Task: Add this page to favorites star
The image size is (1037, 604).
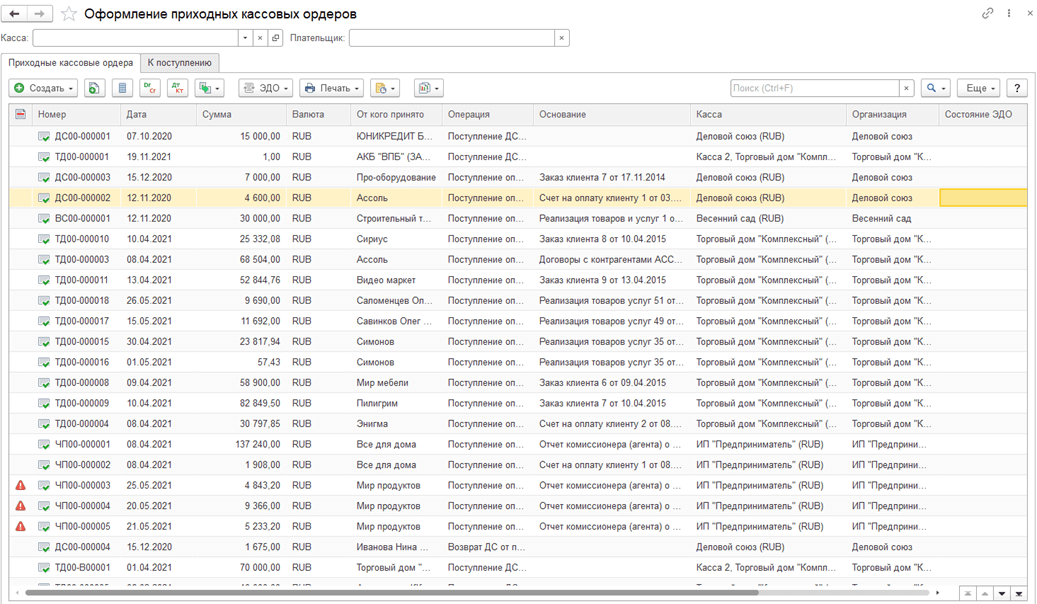Action: [69, 14]
